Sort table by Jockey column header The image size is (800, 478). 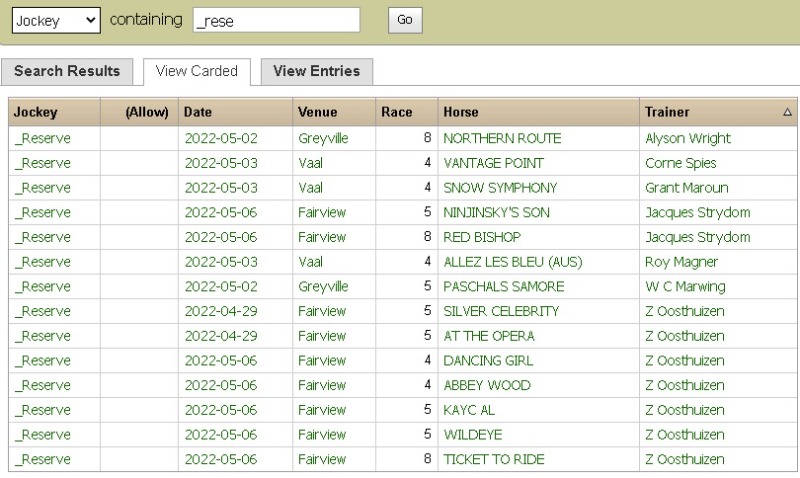pos(36,112)
